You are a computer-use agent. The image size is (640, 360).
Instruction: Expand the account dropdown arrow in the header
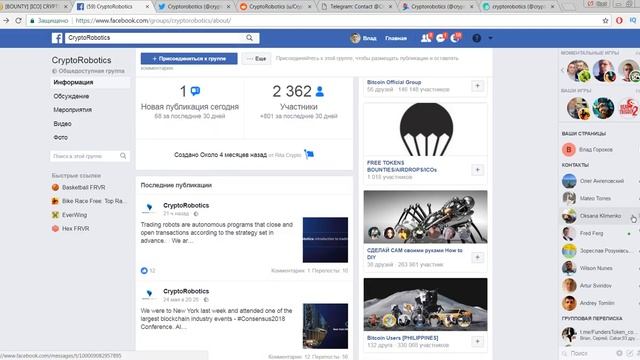click(490, 38)
